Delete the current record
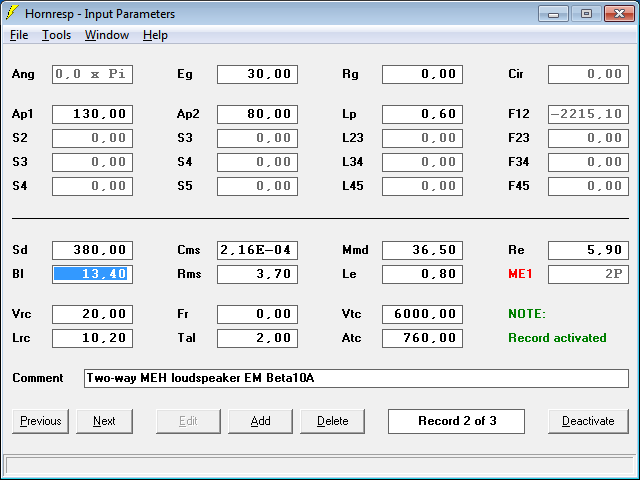 (332, 421)
